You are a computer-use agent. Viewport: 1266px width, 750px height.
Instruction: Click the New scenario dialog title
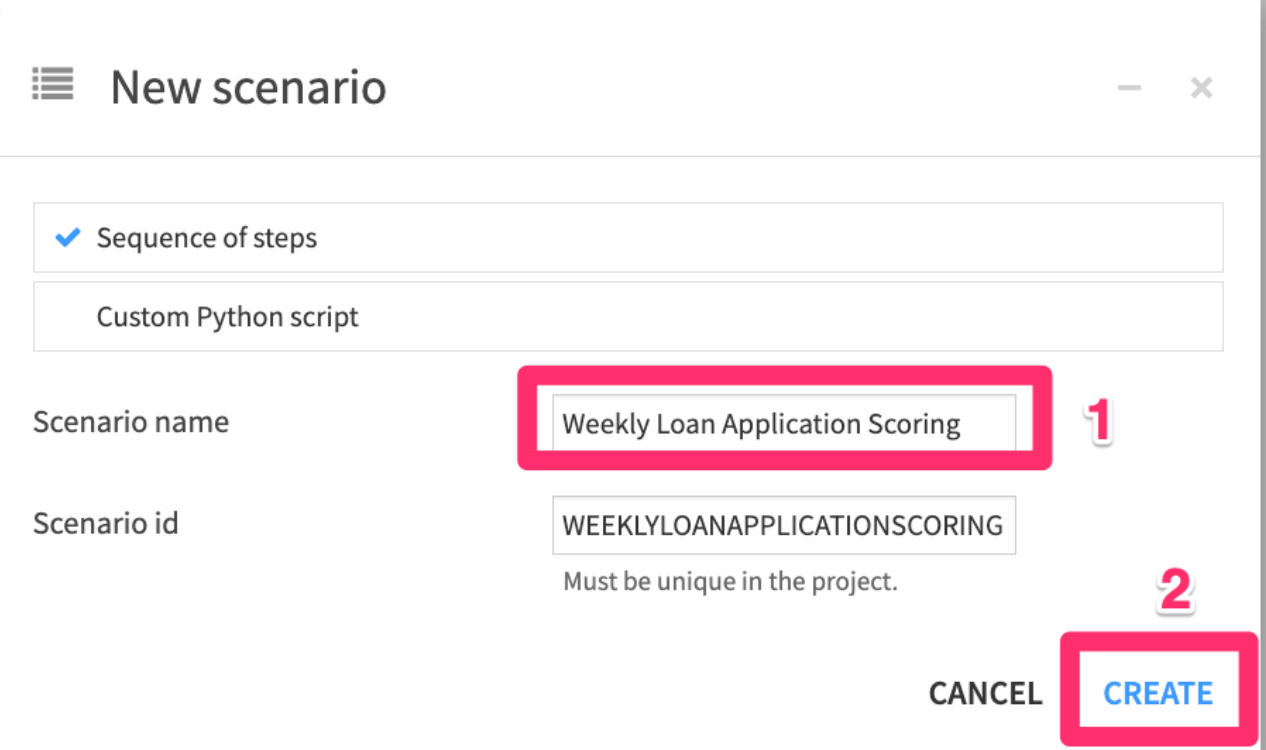point(248,87)
